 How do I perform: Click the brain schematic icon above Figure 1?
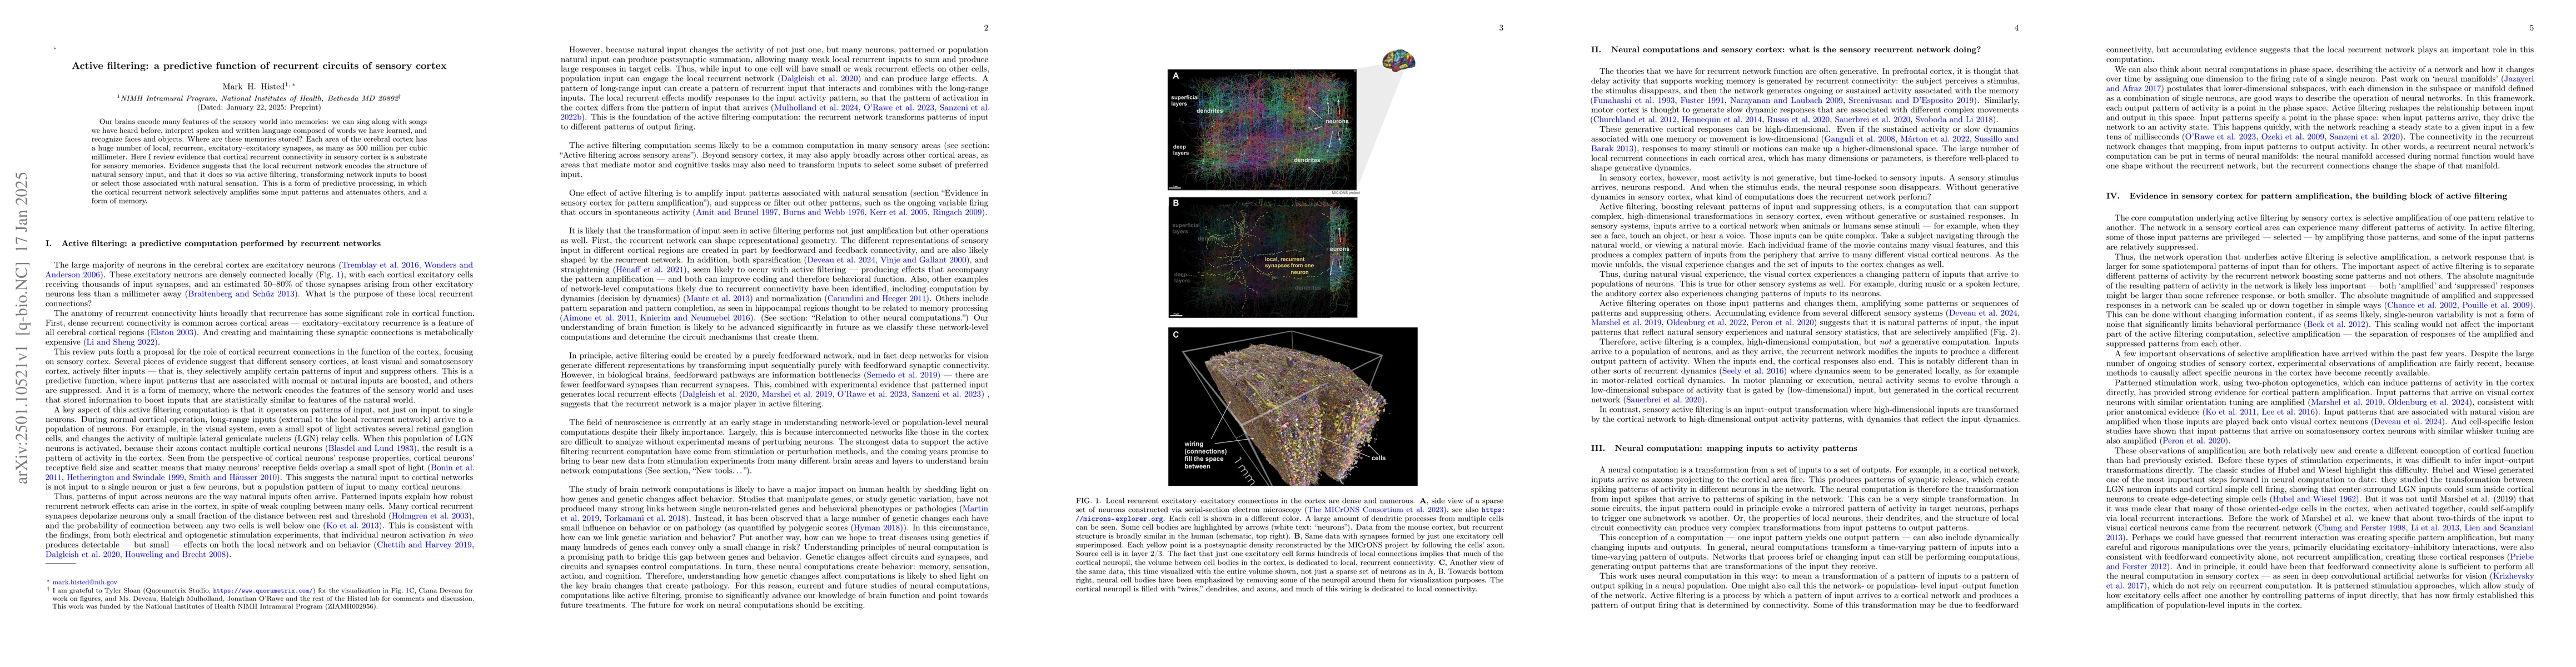[1398, 61]
